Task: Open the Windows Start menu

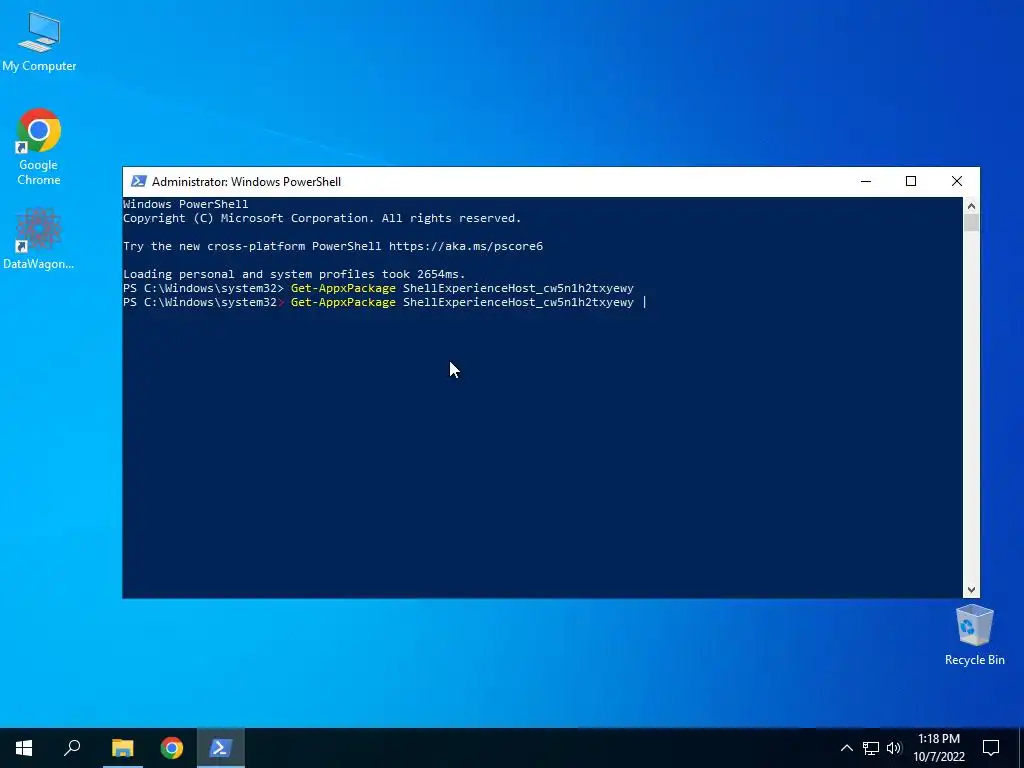Action: (24, 748)
